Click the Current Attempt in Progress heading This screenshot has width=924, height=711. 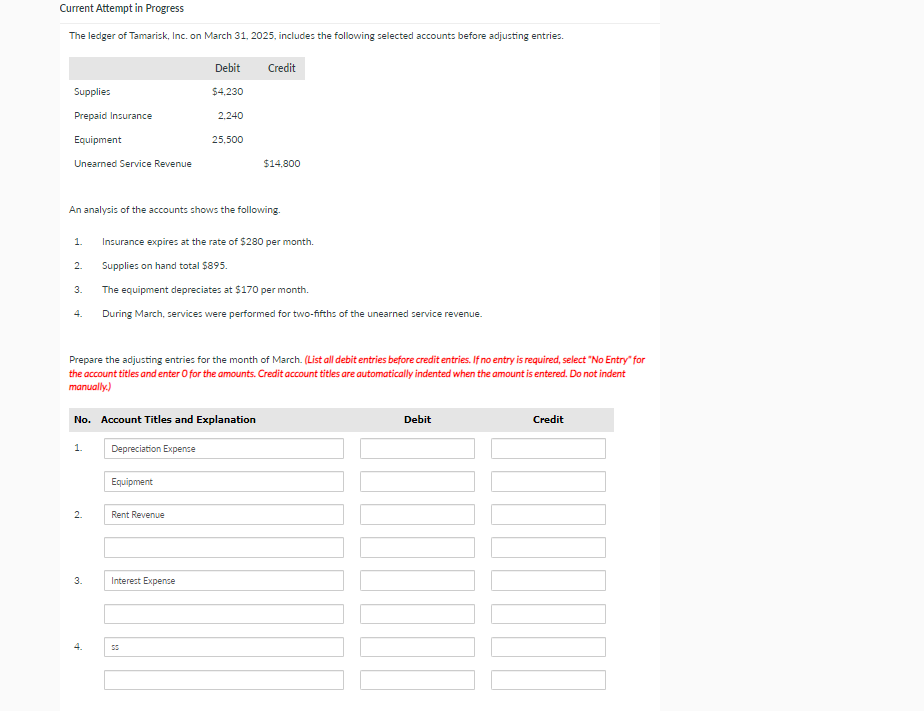pos(120,8)
